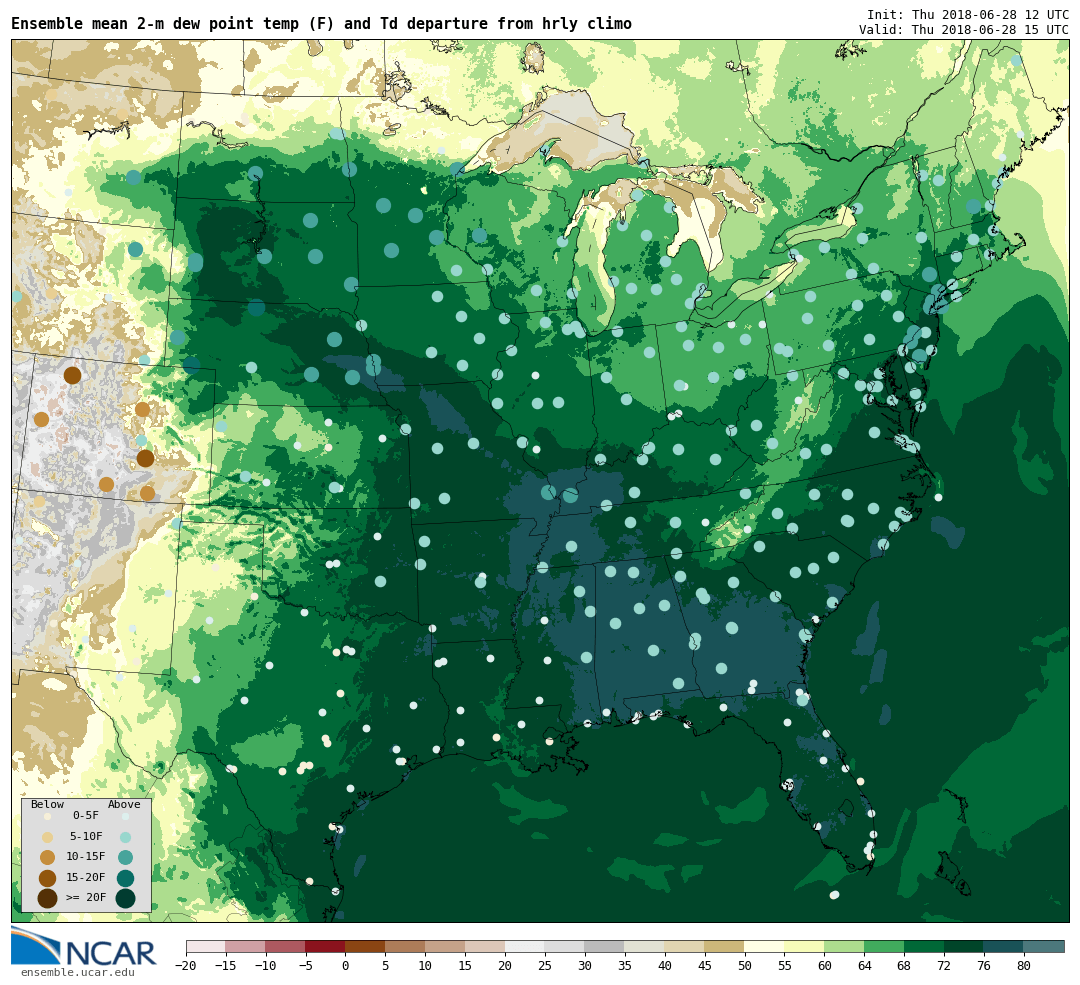Select the Above '>= 20F' legend circle
The width and height of the screenshot is (1080, 985).
click(x=125, y=898)
